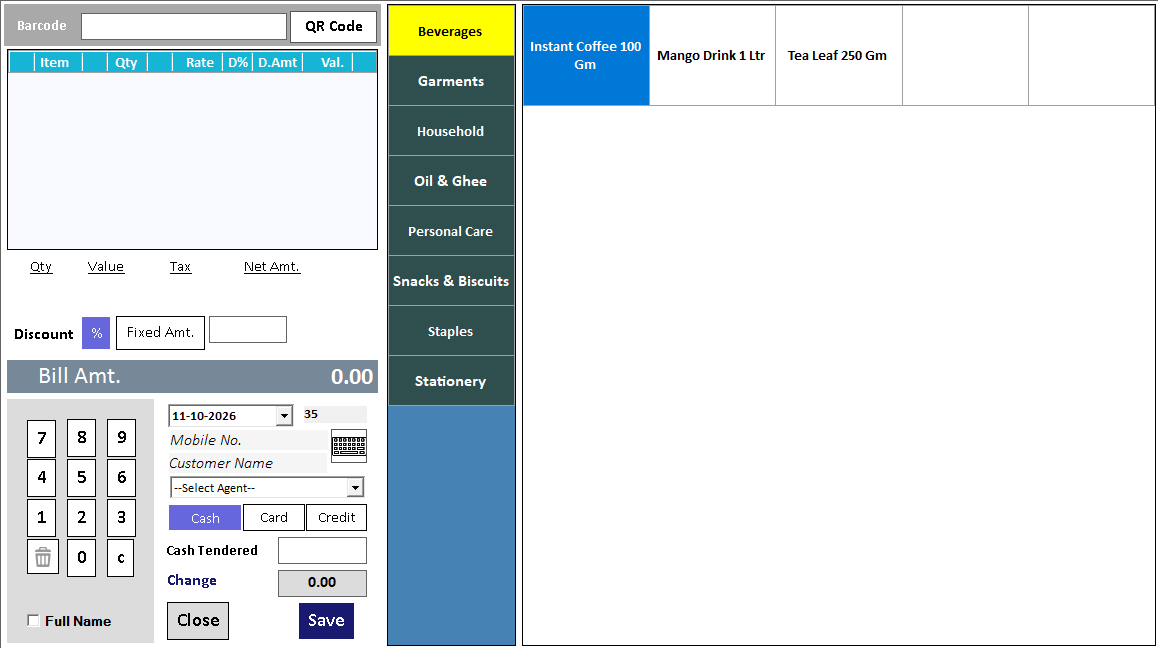
Task: Focus the Barcode input field
Action: pos(184,27)
